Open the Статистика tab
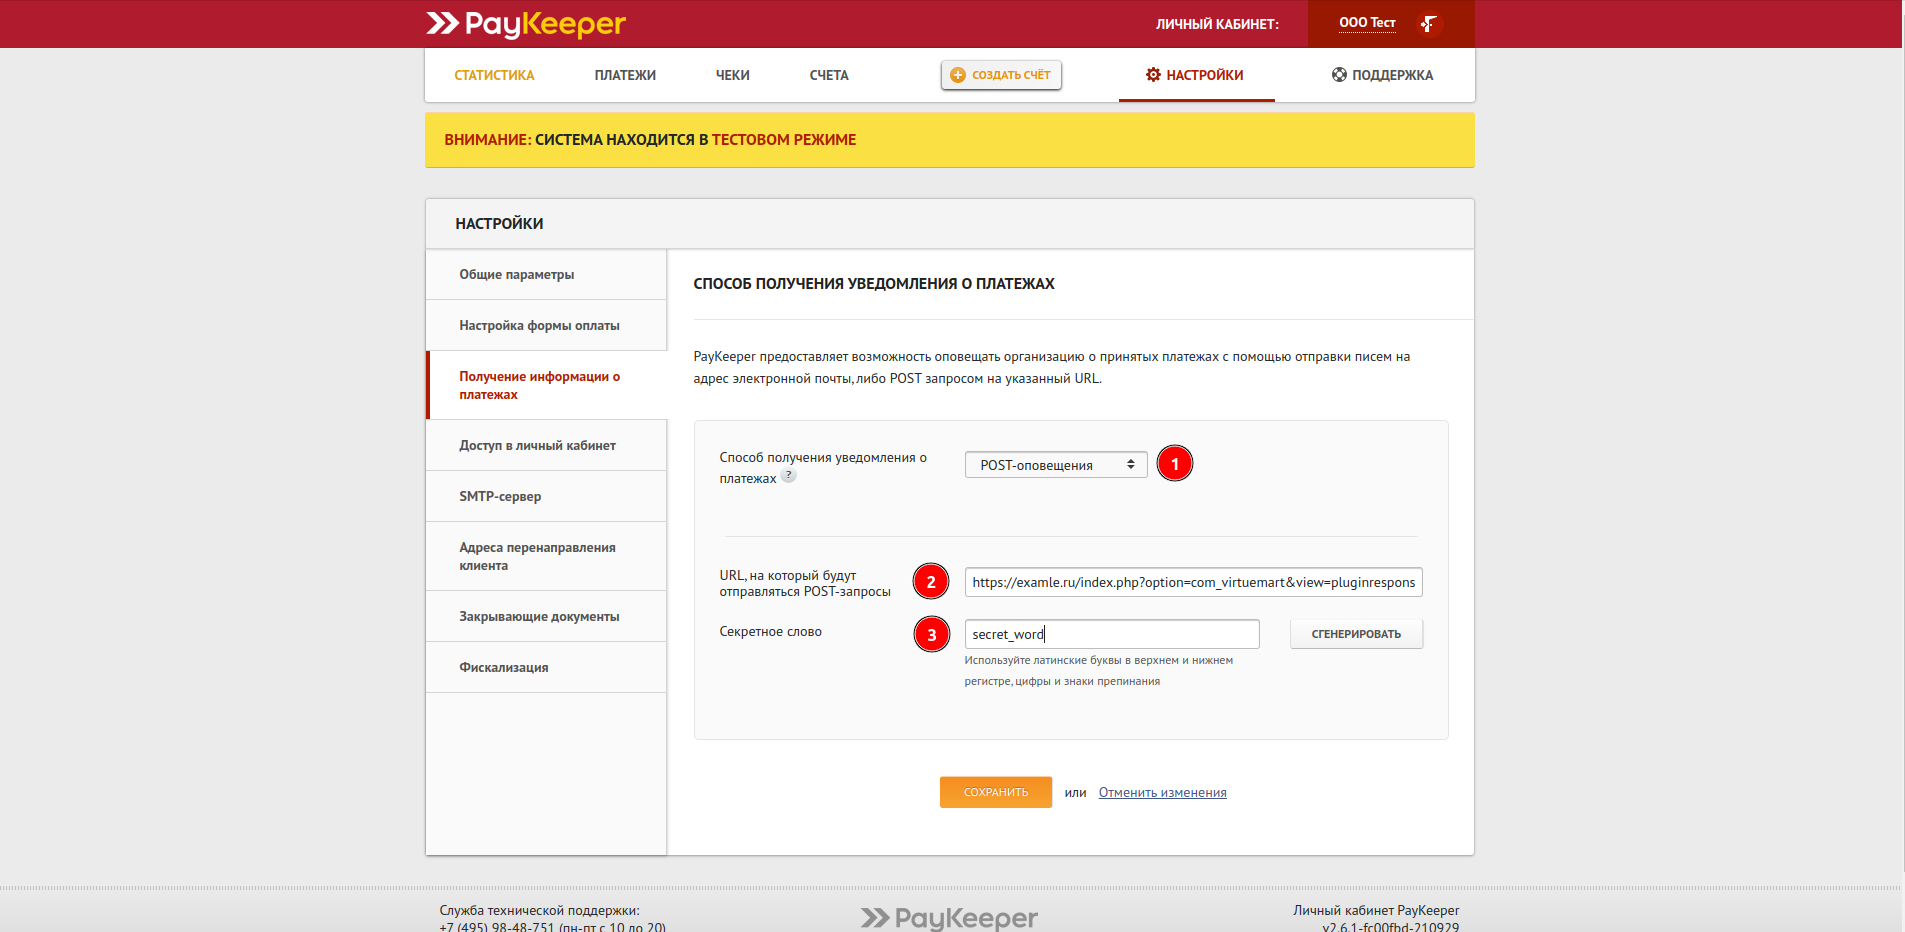 point(494,75)
